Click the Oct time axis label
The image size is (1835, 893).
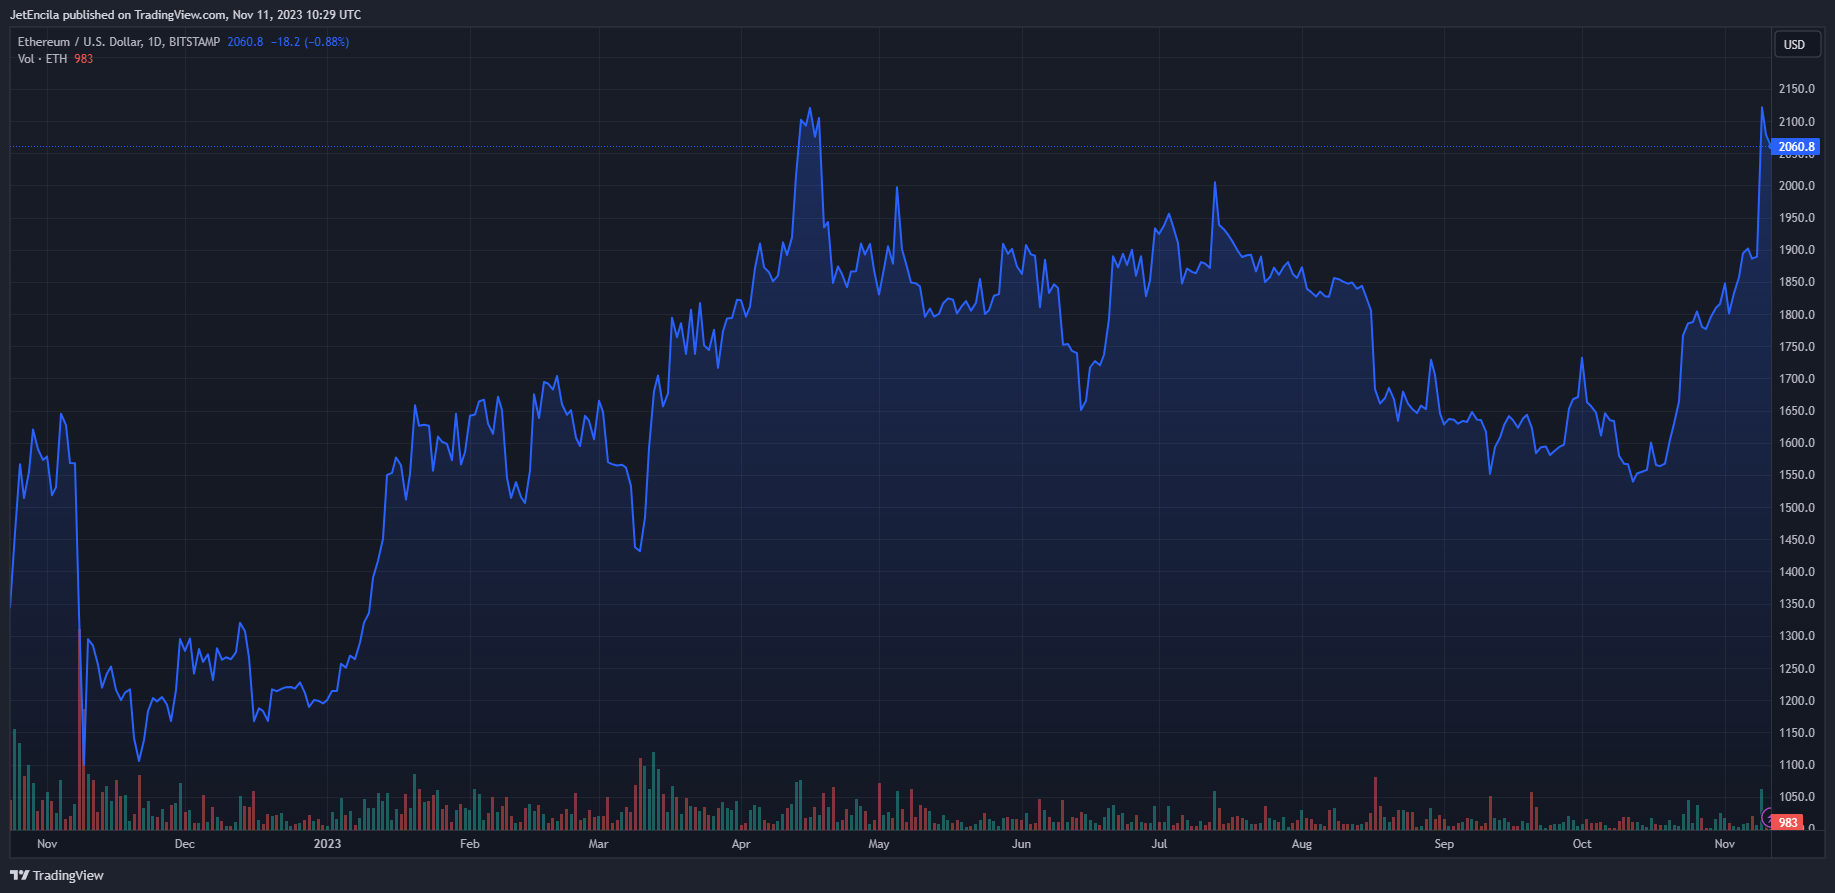(1582, 844)
